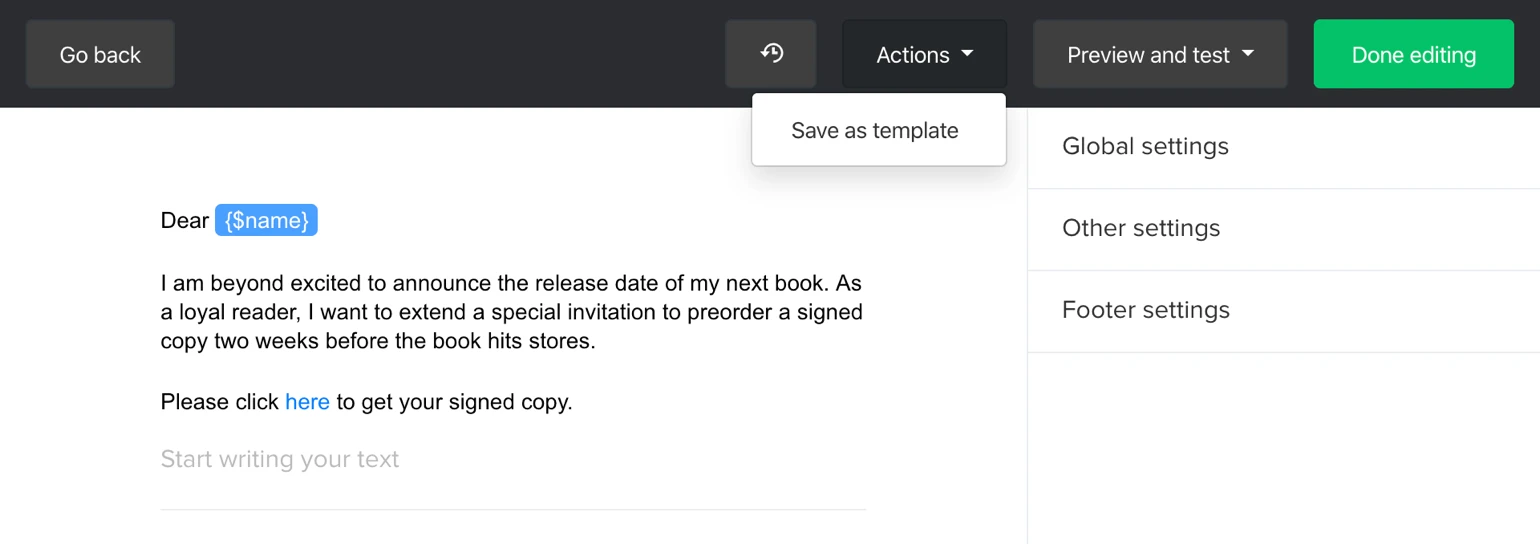Viewport: 1540px width, 544px height.
Task: Select the {$name} merge tag
Action: (266, 221)
